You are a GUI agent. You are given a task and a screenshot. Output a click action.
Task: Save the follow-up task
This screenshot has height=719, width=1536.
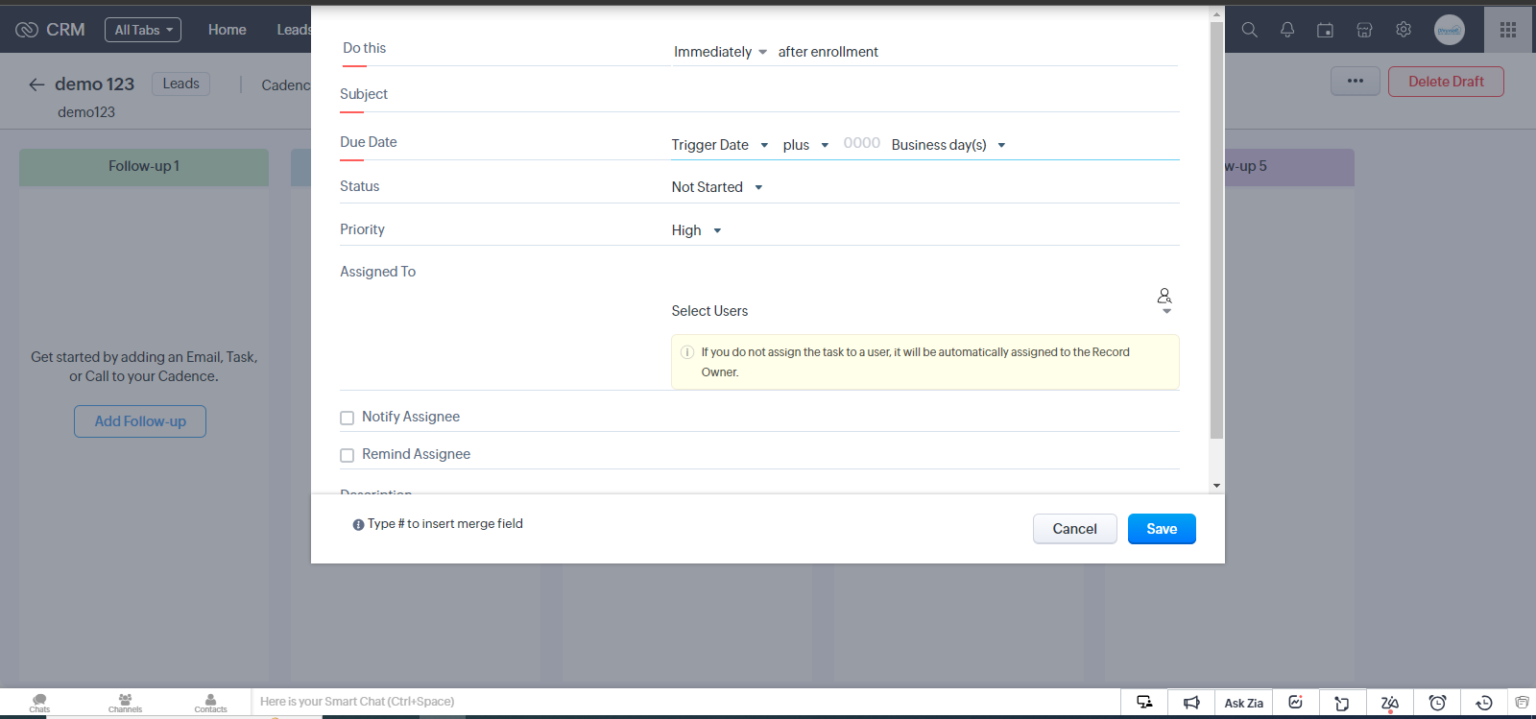click(x=1161, y=528)
